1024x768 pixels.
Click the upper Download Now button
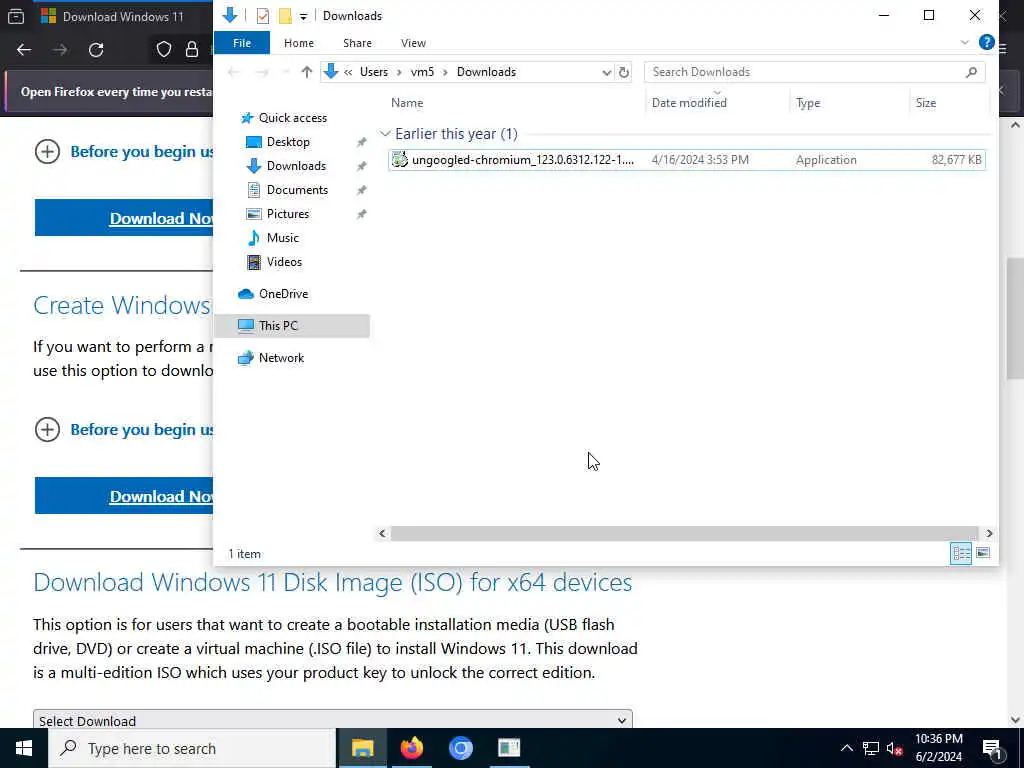124,218
